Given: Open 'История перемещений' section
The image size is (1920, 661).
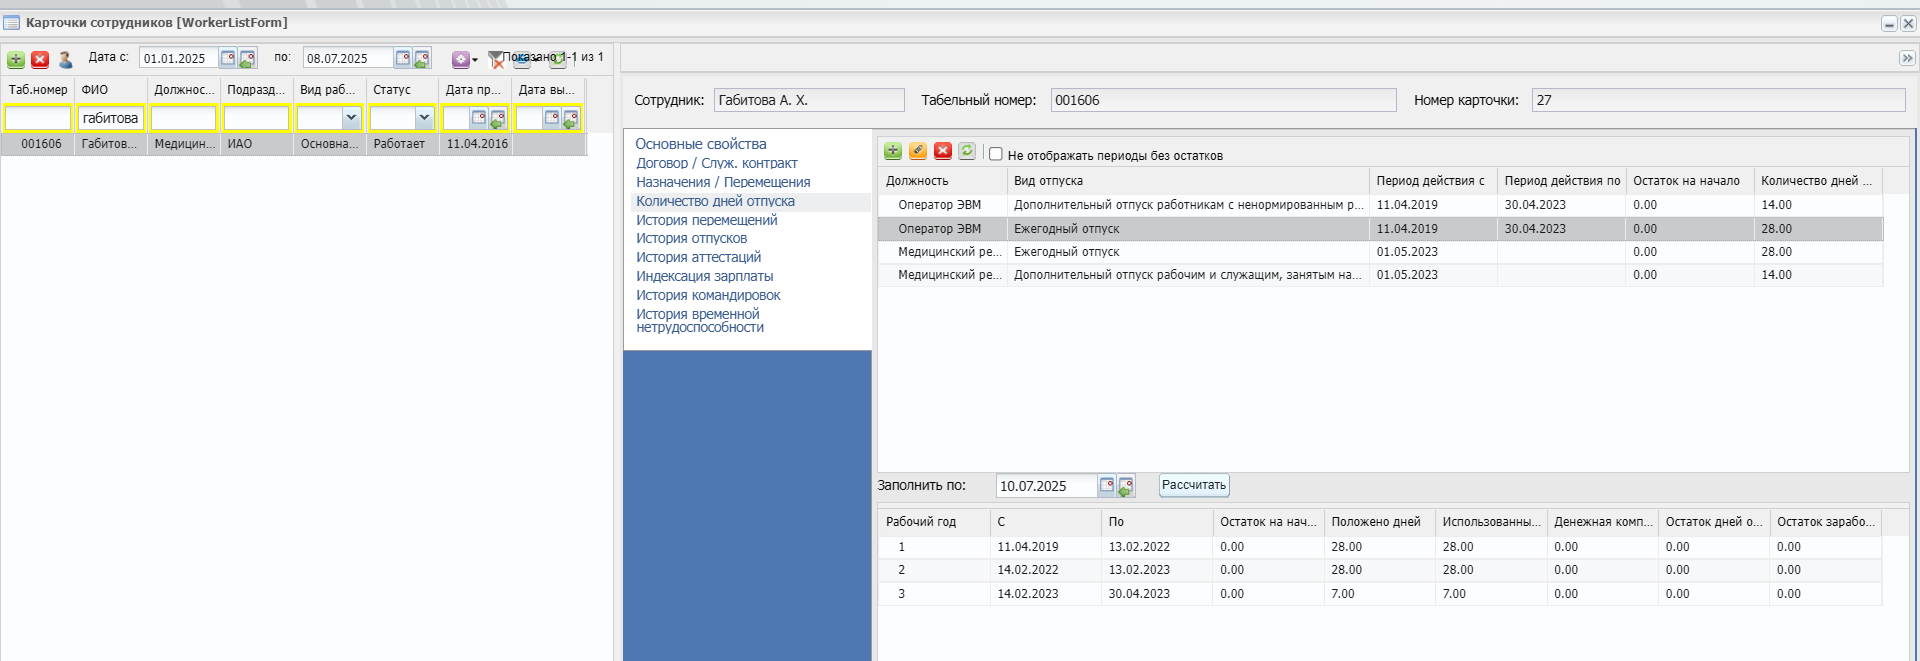Looking at the screenshot, I should click(706, 220).
